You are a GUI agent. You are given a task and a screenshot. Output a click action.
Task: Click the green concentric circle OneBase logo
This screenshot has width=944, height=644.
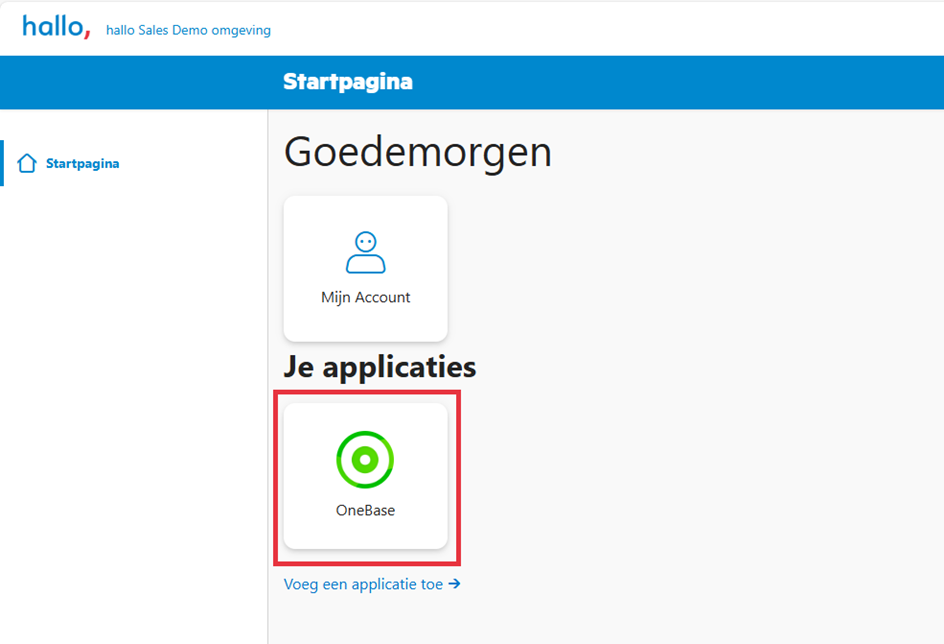pos(365,459)
